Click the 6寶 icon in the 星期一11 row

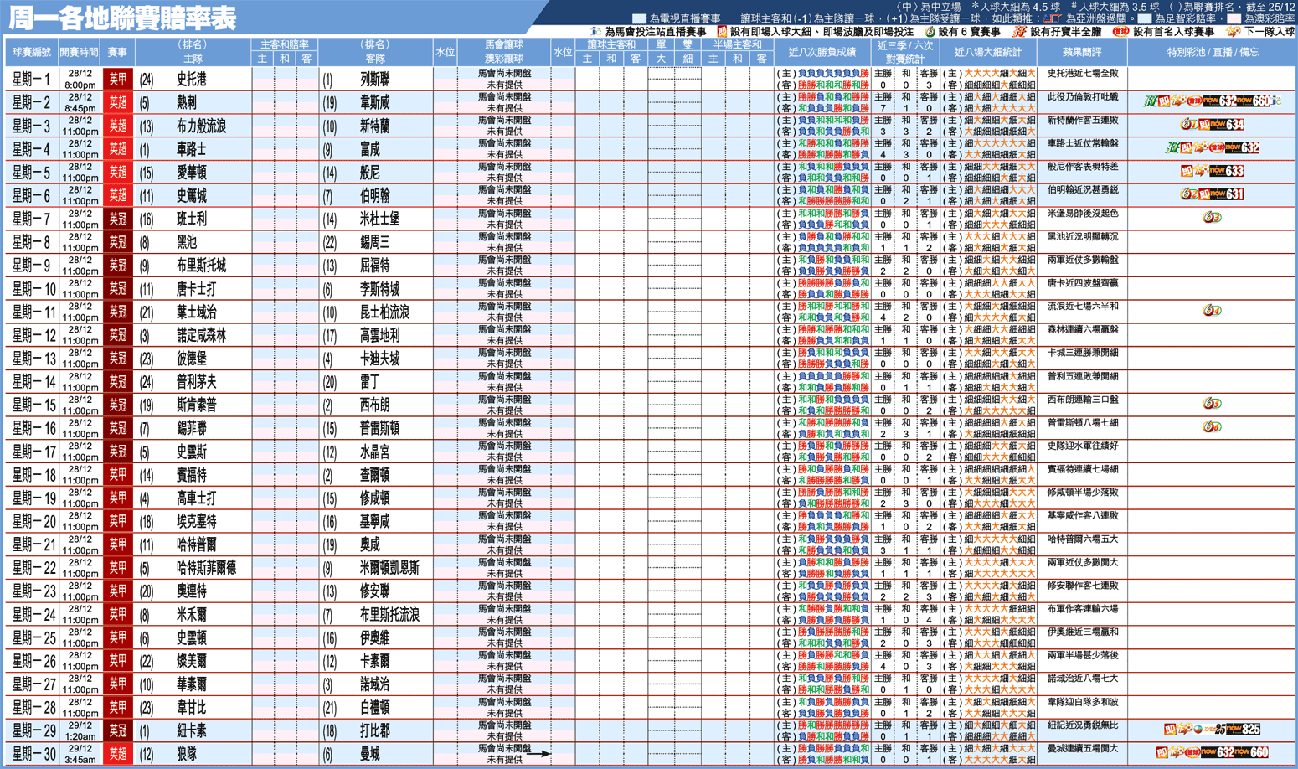click(x=1211, y=310)
